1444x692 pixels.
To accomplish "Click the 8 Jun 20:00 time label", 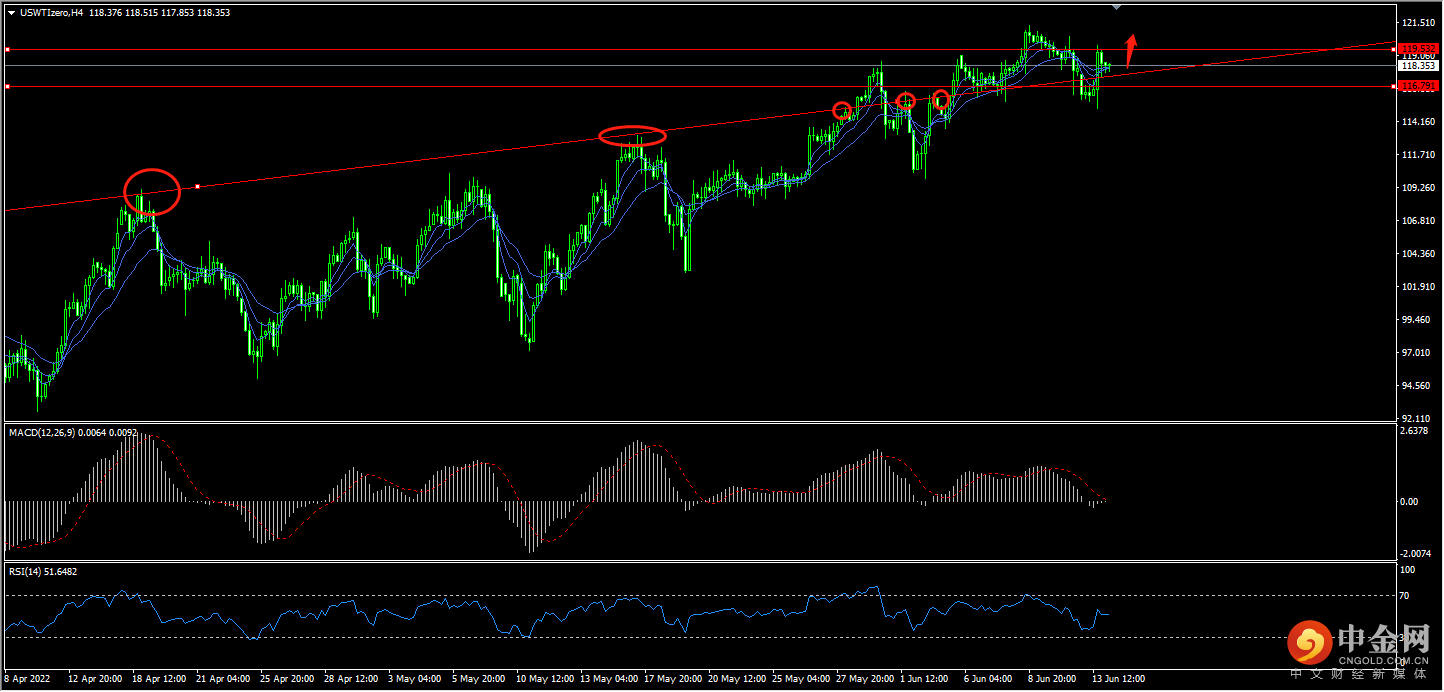I will pos(1054,678).
